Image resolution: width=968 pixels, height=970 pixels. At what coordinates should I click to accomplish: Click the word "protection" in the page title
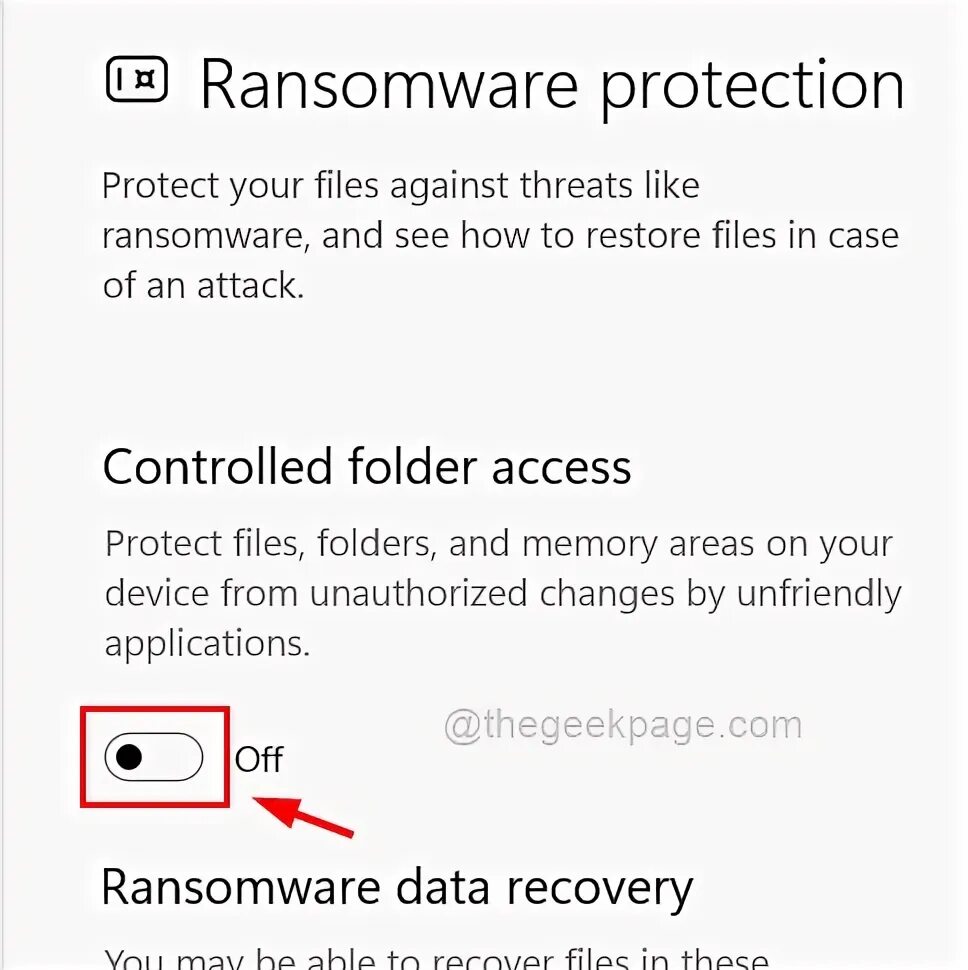[752, 87]
